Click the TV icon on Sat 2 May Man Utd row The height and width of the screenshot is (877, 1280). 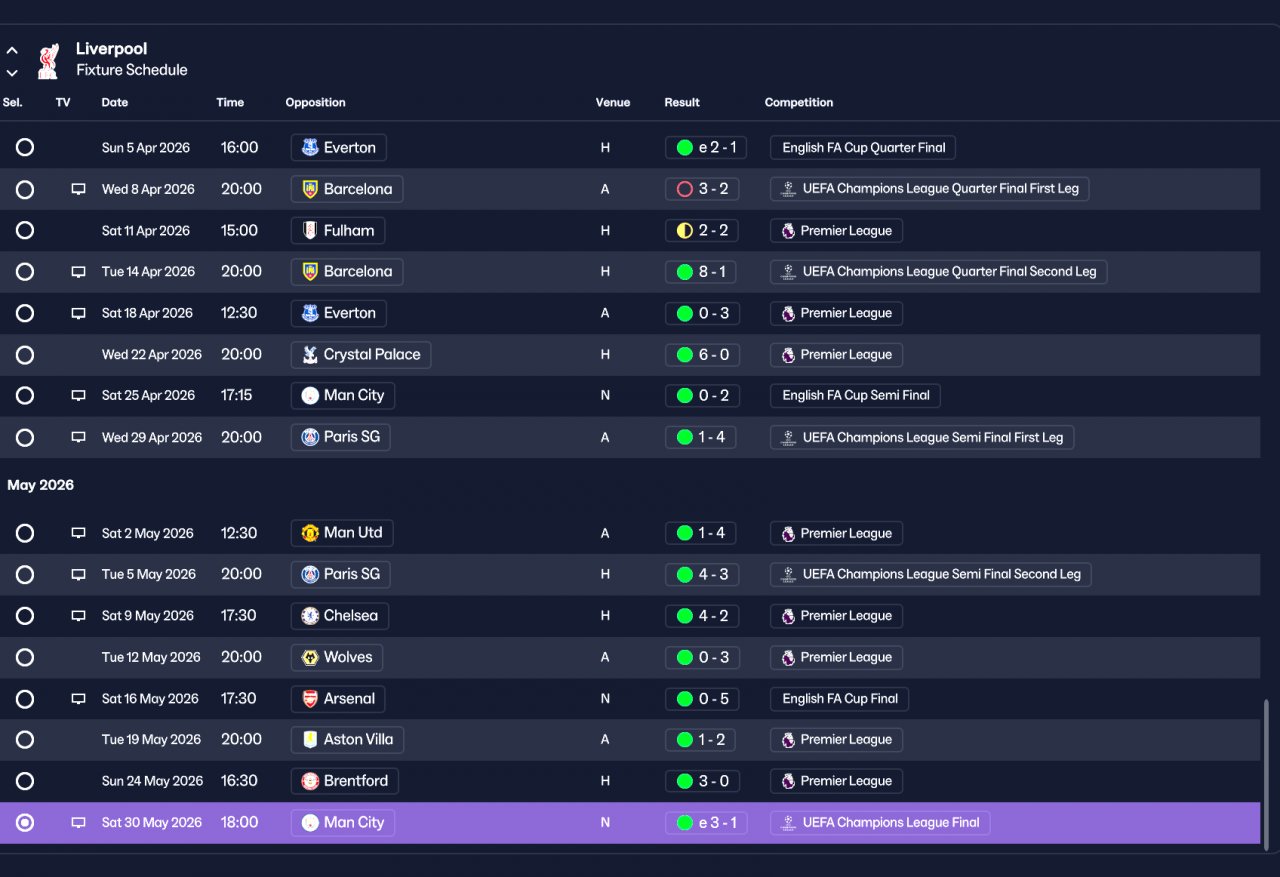pyautogui.click(x=78, y=533)
